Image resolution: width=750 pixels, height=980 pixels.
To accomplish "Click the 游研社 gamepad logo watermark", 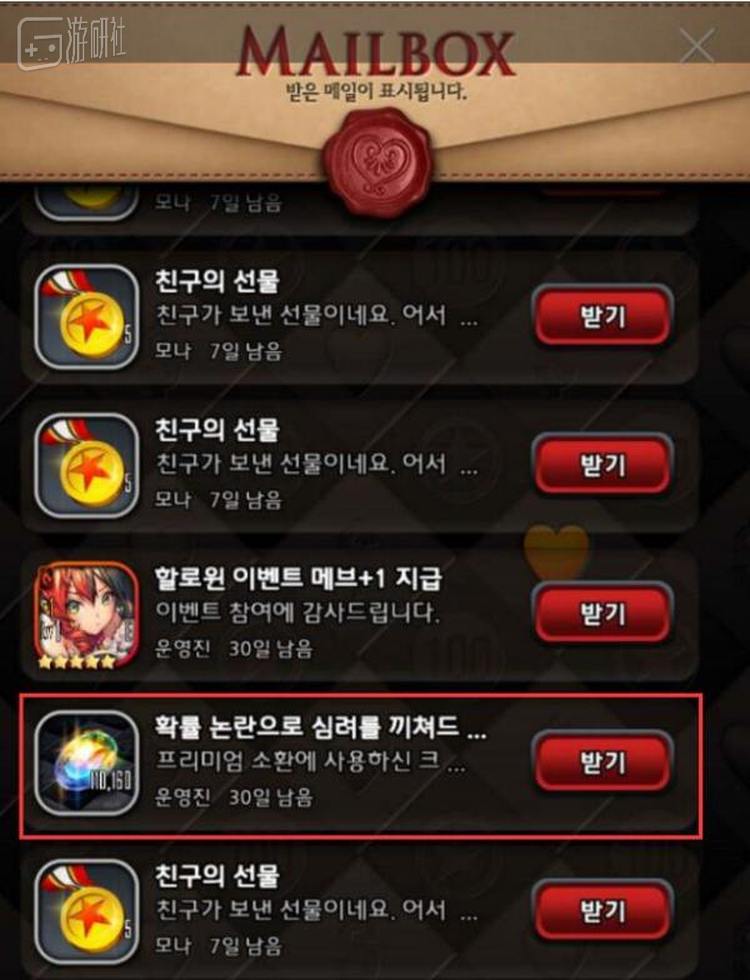I will pyautogui.click(x=71, y=42).
